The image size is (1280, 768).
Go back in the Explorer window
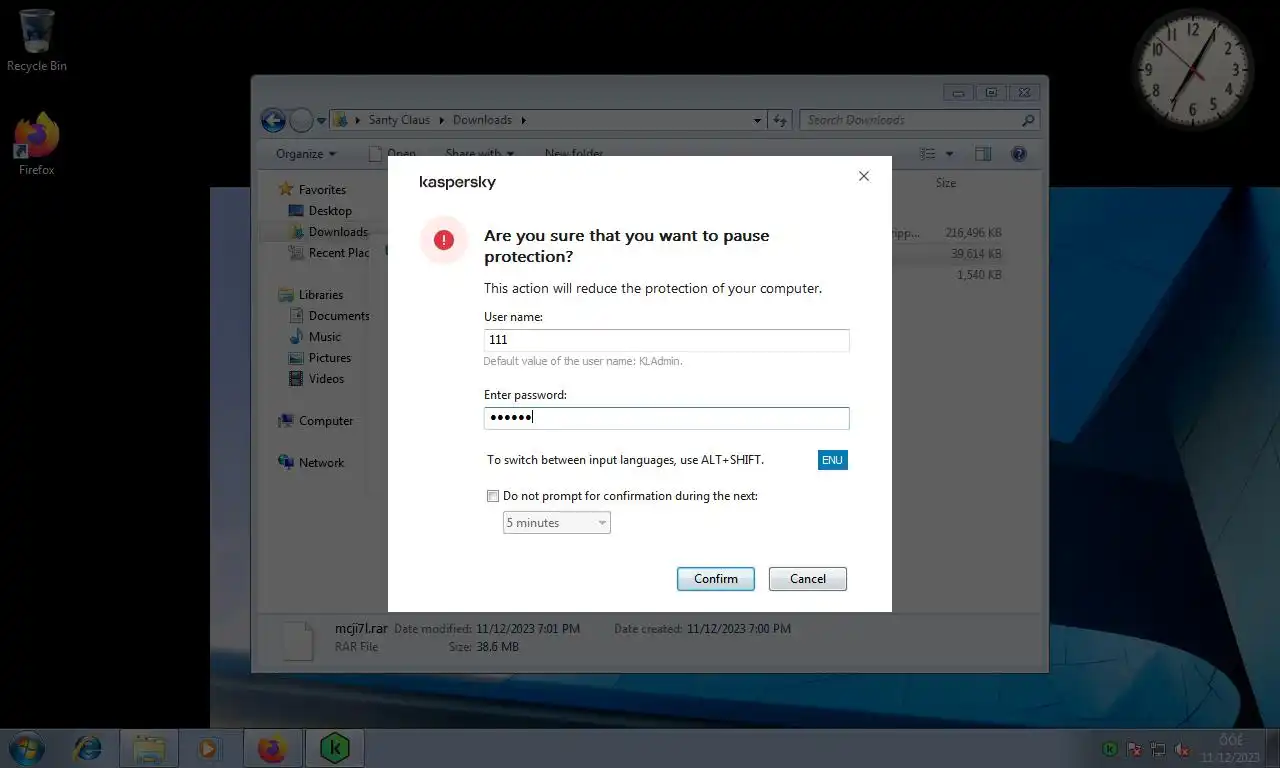click(273, 120)
